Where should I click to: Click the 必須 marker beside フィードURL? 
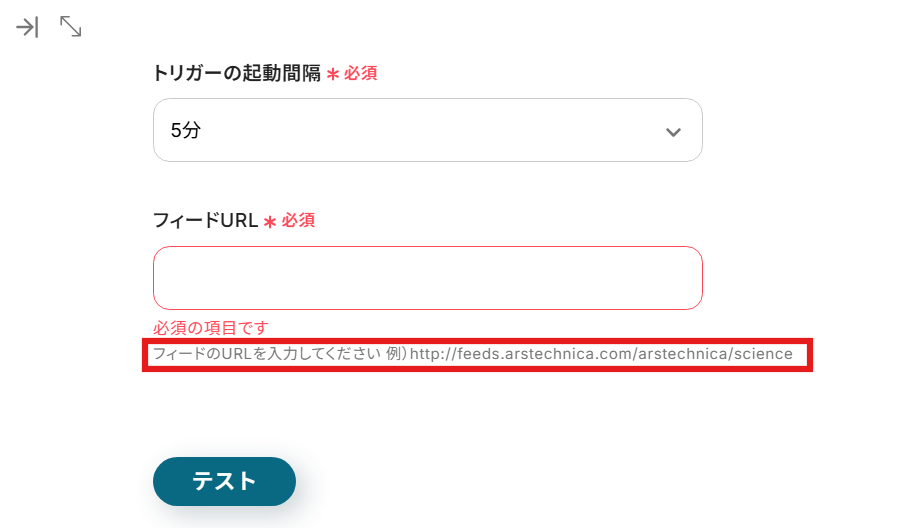point(298,221)
